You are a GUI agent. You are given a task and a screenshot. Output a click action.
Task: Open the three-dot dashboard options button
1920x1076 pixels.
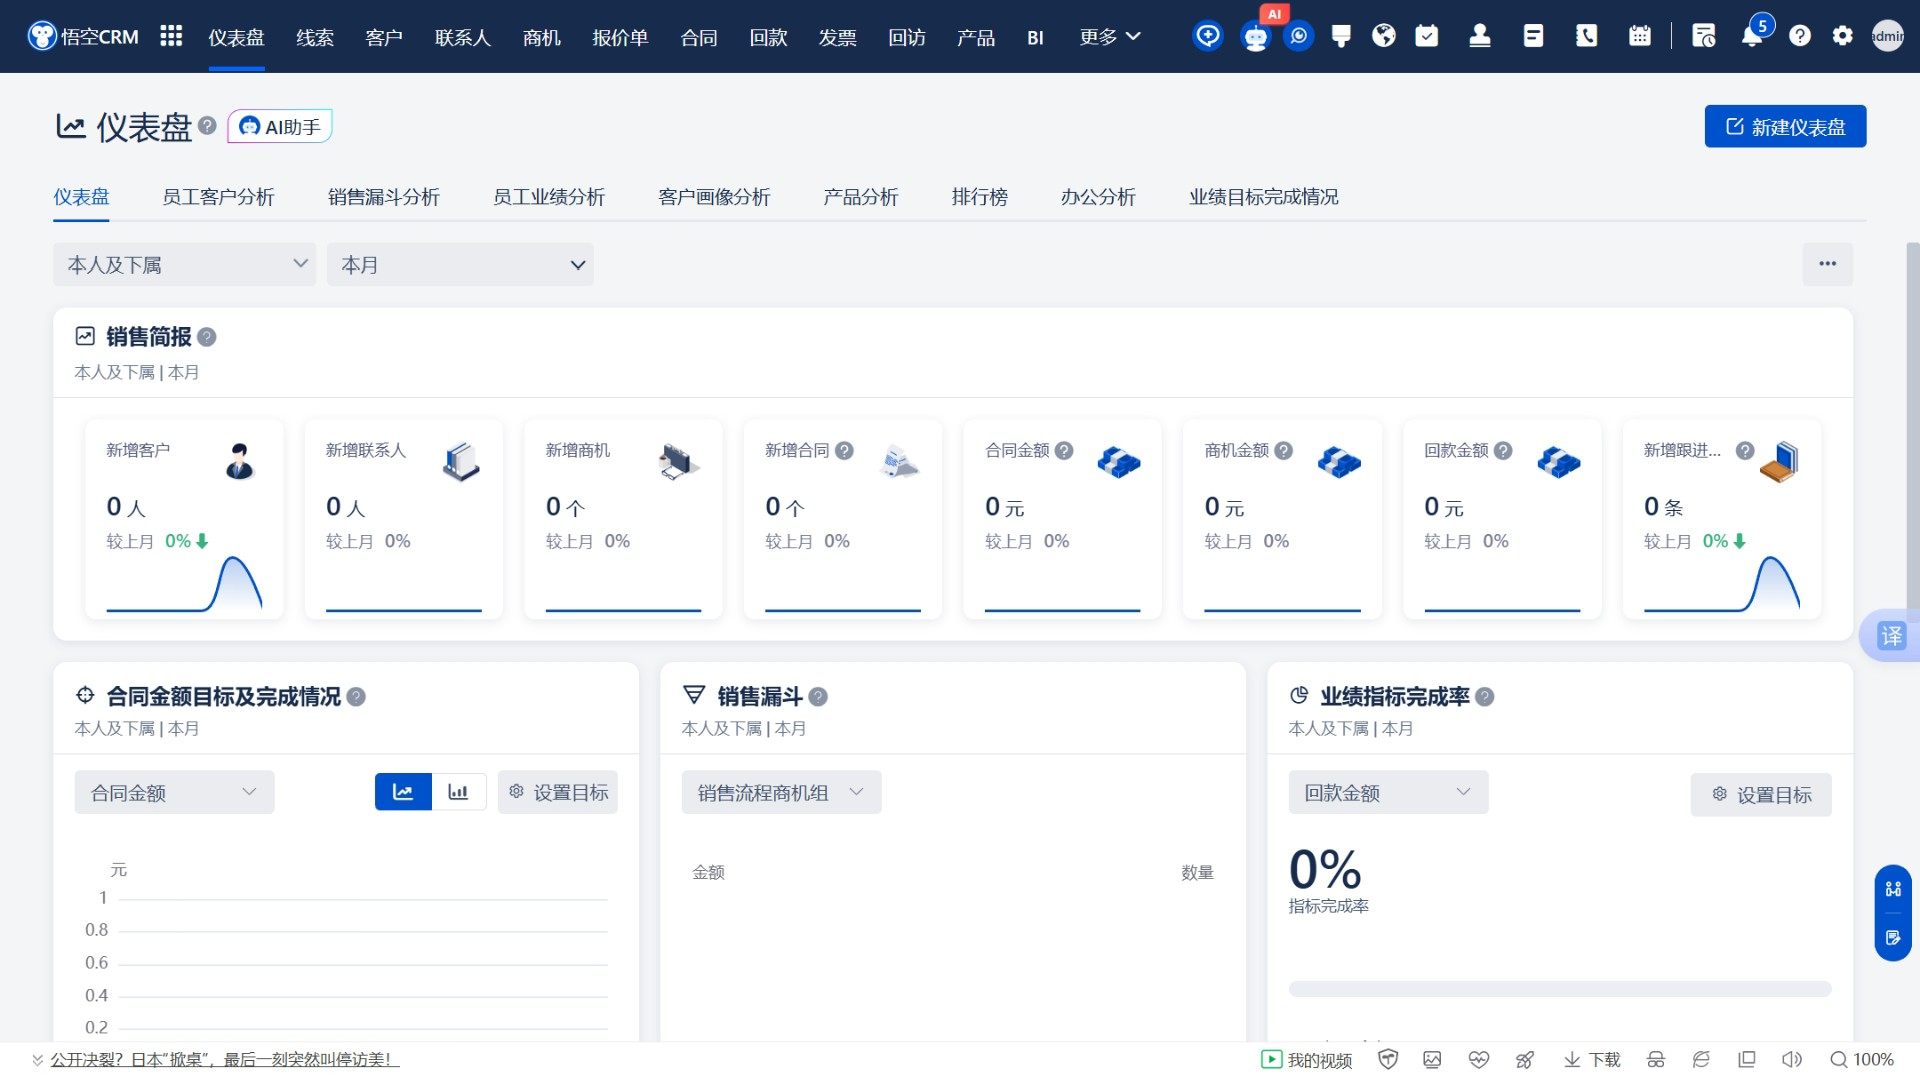point(1827,264)
